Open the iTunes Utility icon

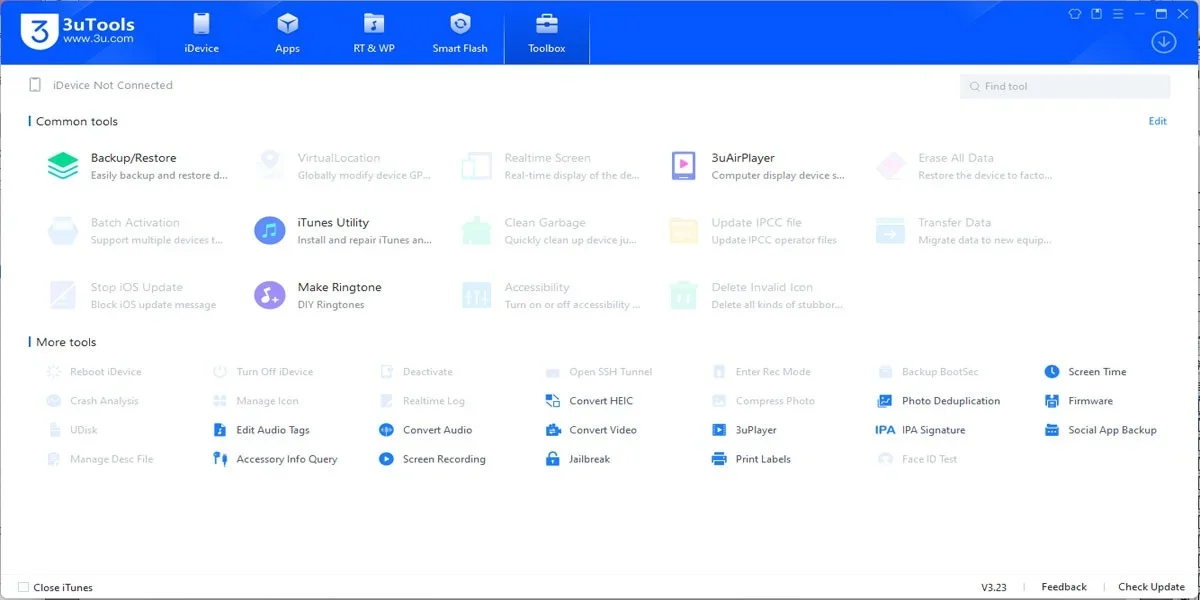(270, 231)
